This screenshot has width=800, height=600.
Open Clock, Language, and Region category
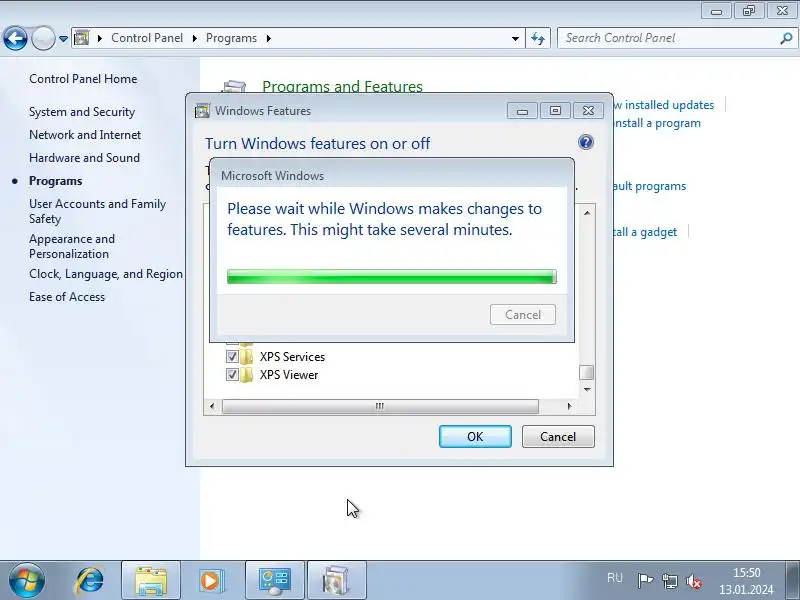tap(106, 274)
